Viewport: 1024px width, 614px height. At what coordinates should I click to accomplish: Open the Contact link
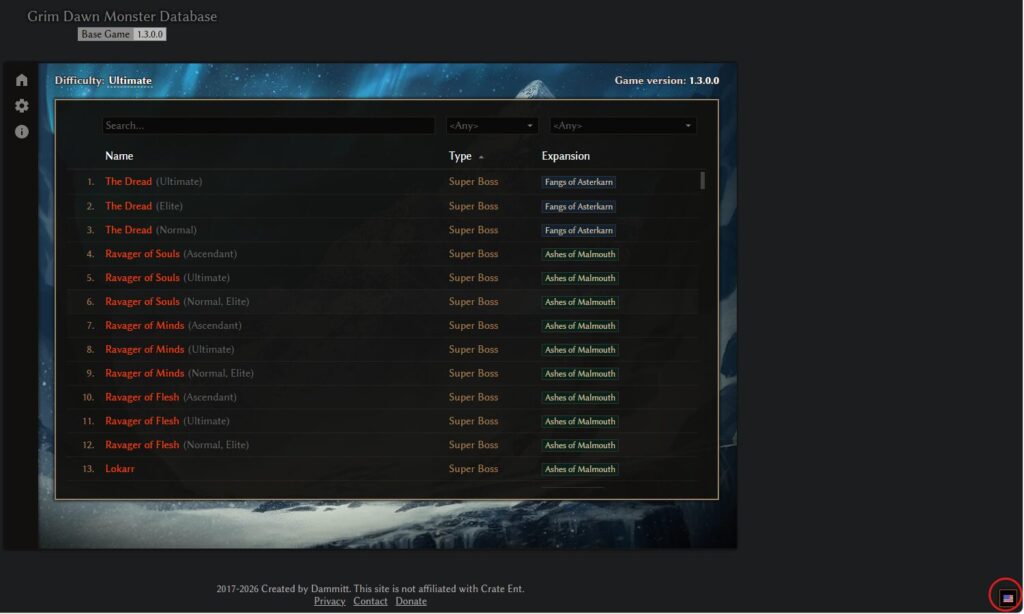[x=370, y=601]
